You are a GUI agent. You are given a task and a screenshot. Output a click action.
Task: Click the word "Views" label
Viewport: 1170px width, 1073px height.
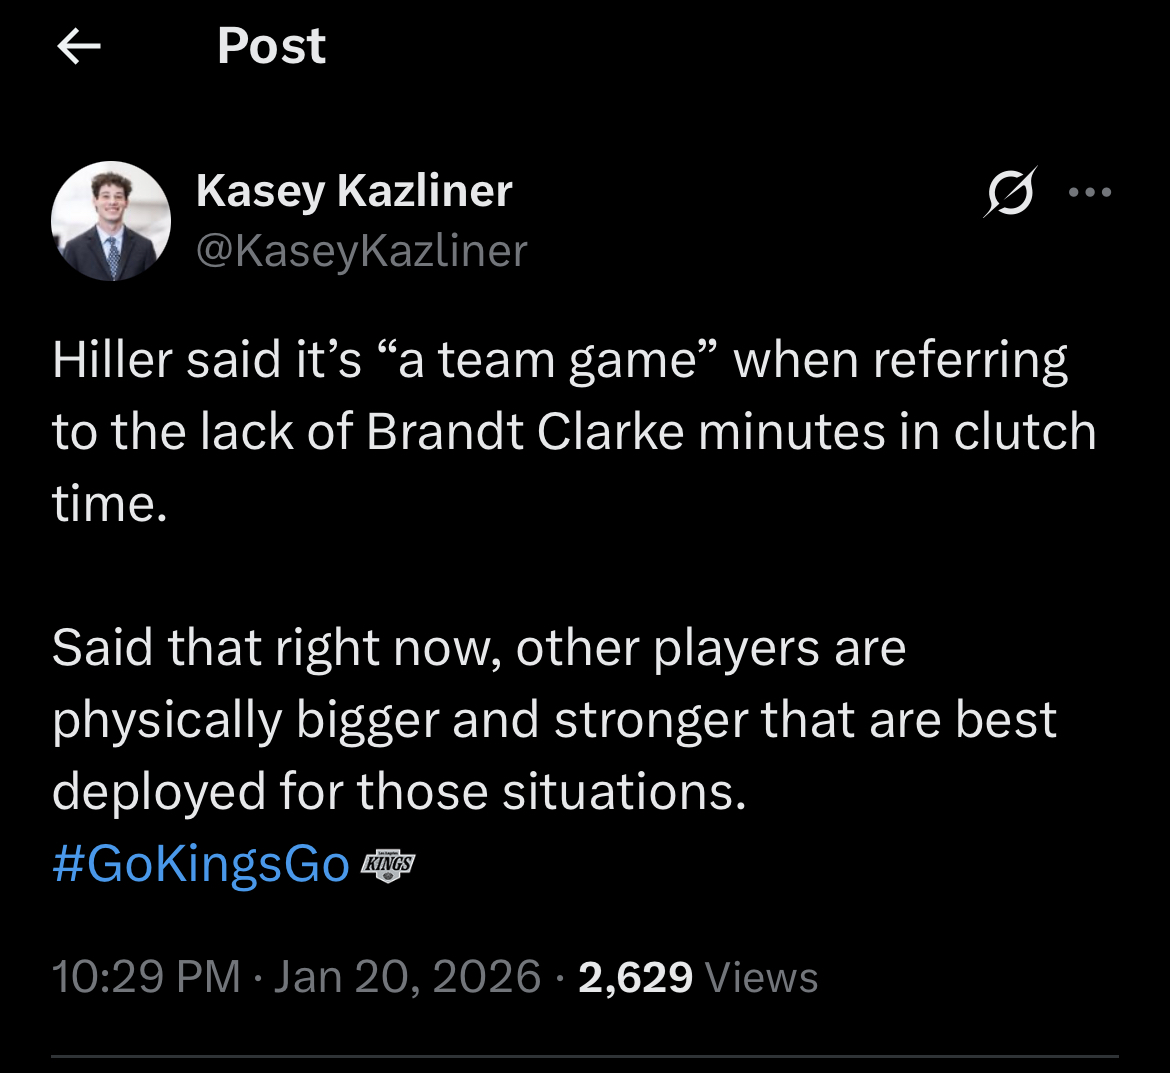[762, 976]
